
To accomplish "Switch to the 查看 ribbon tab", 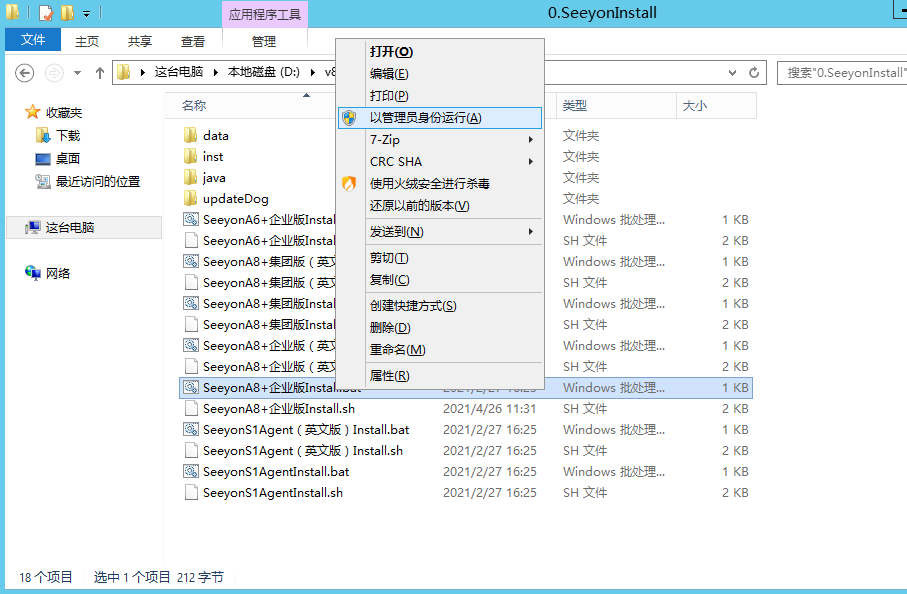I will tap(193, 41).
